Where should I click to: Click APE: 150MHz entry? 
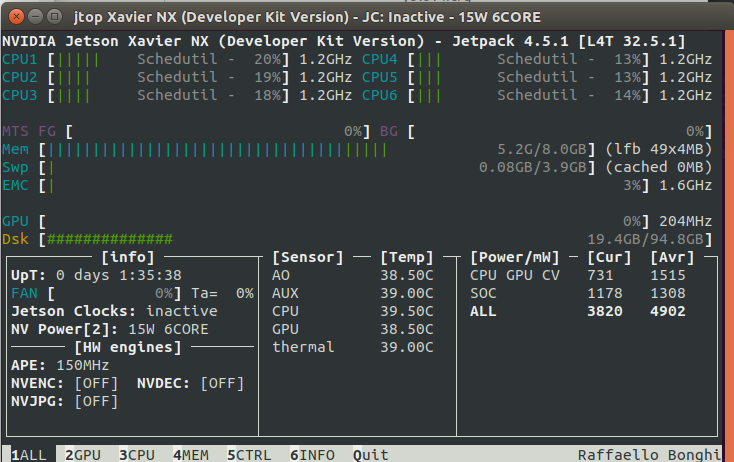click(60, 365)
